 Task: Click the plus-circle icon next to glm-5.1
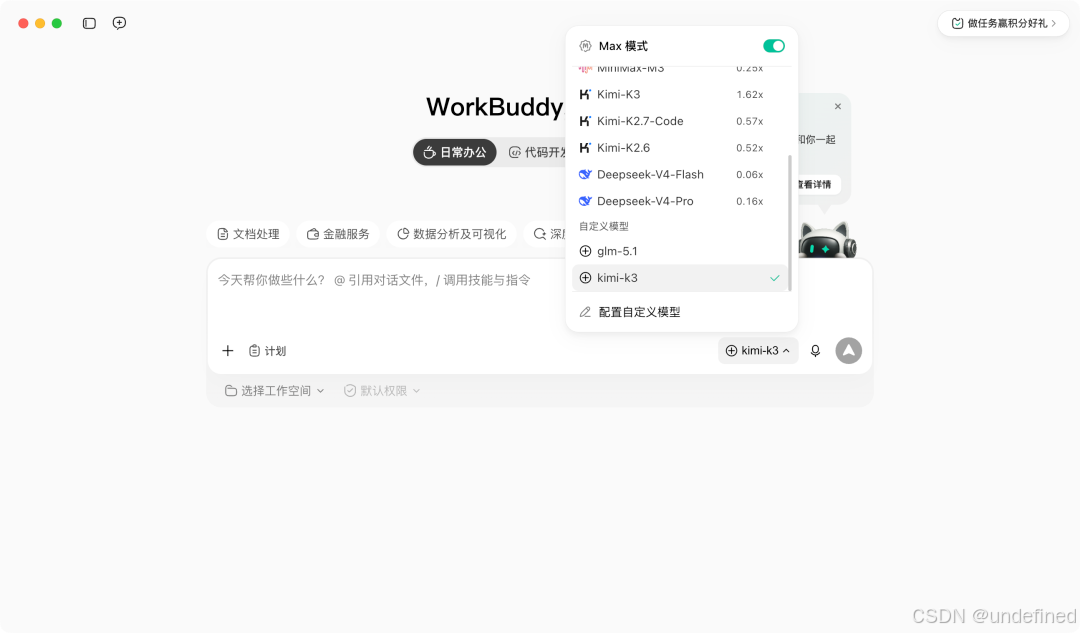[585, 251]
